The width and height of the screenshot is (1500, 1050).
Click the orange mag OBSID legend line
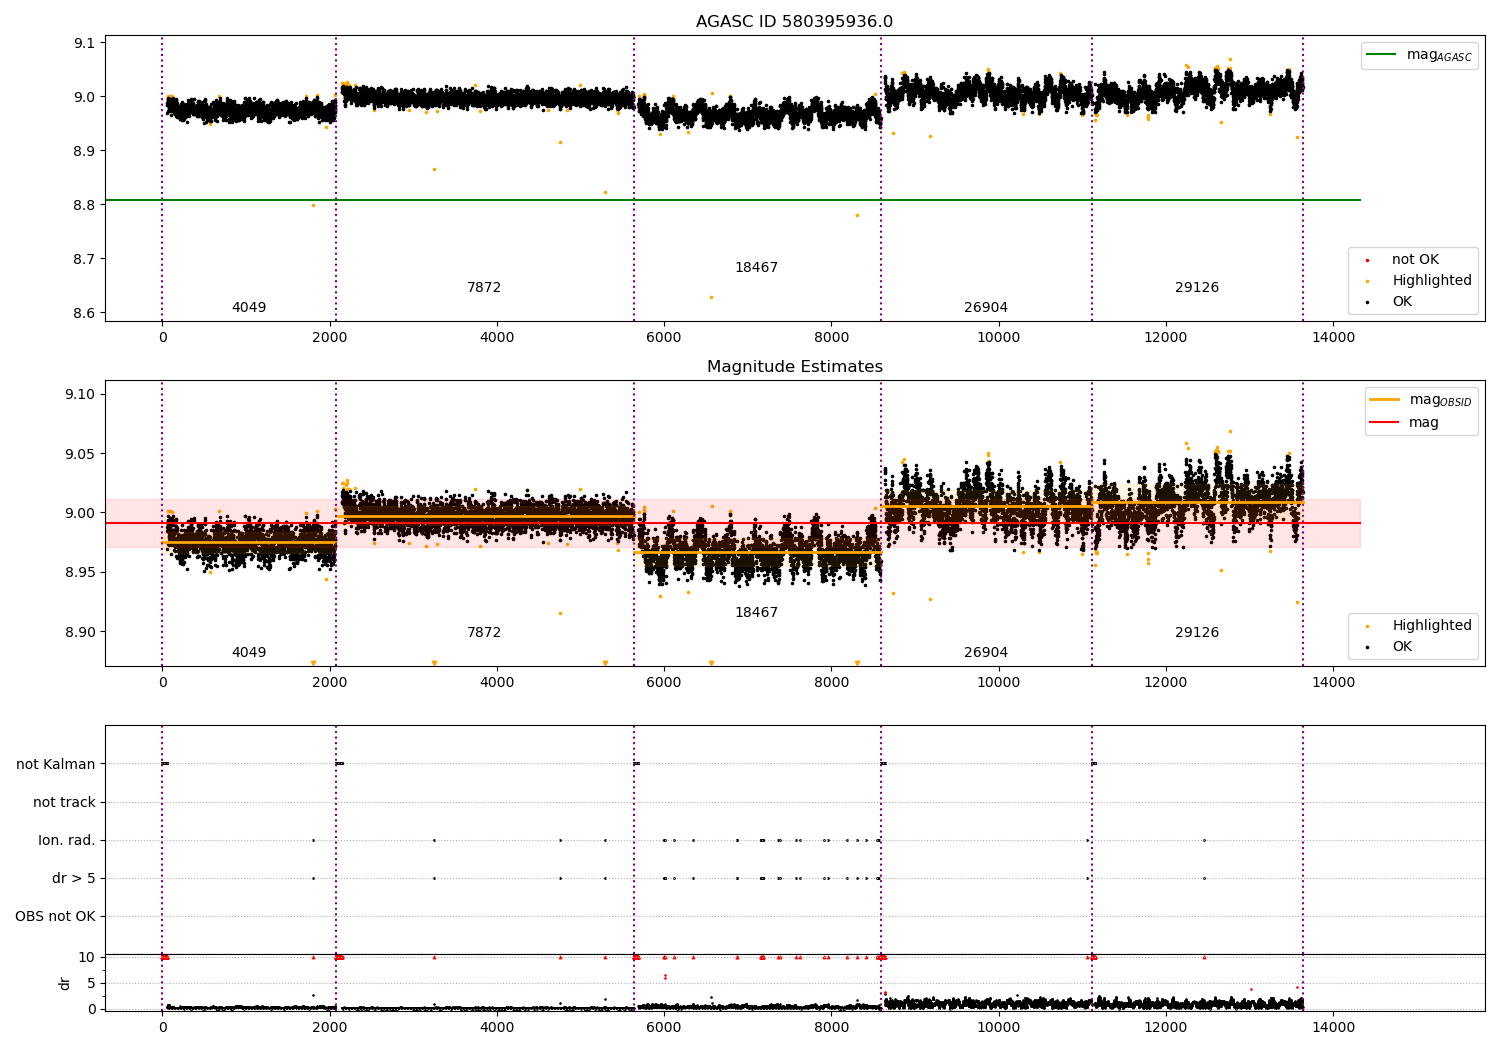tap(1384, 400)
